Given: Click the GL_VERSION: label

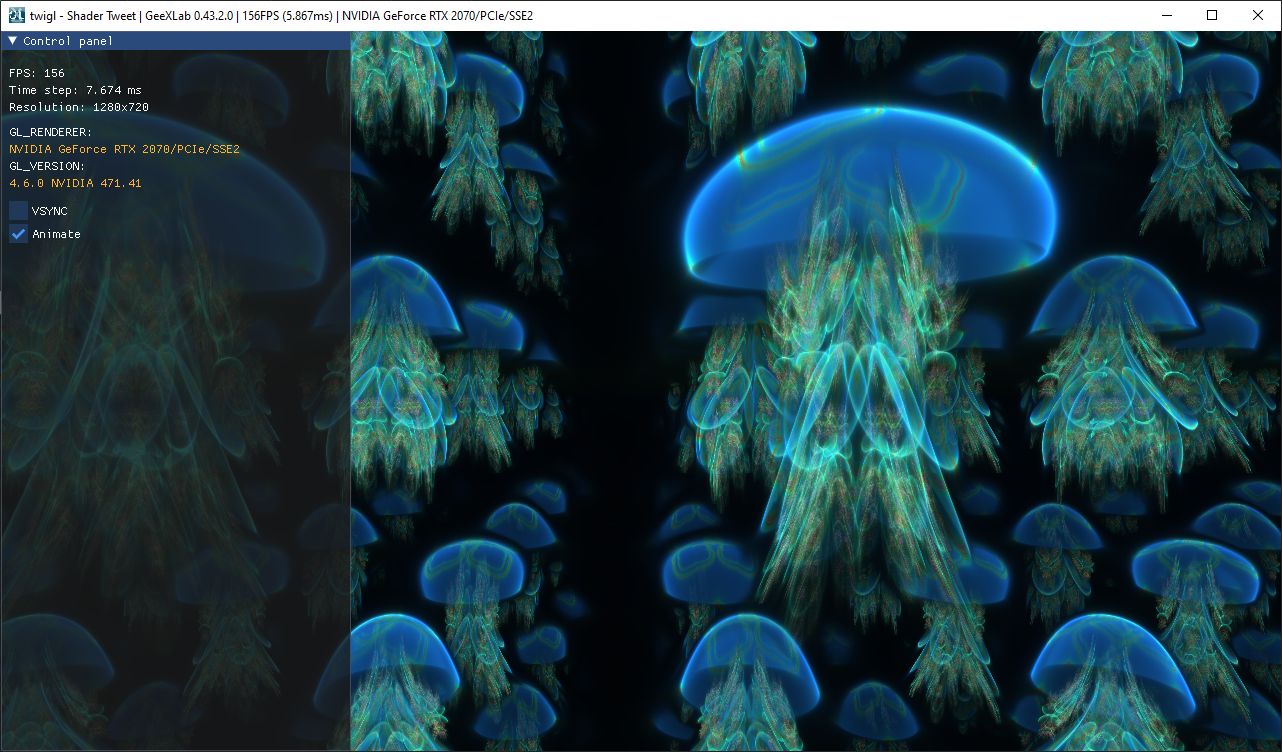Looking at the screenshot, I should tap(47, 166).
